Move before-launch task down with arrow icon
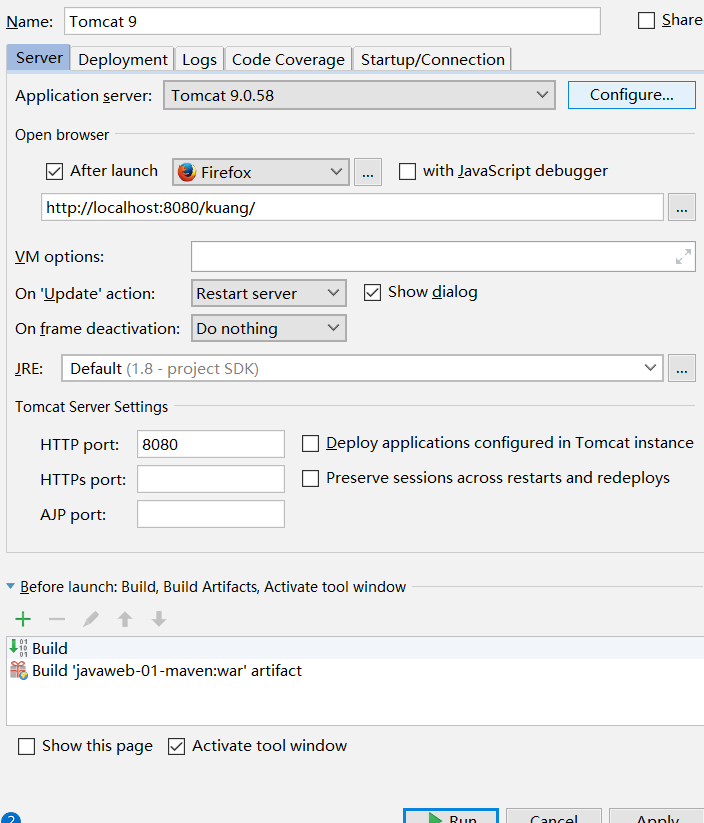 coord(159,619)
